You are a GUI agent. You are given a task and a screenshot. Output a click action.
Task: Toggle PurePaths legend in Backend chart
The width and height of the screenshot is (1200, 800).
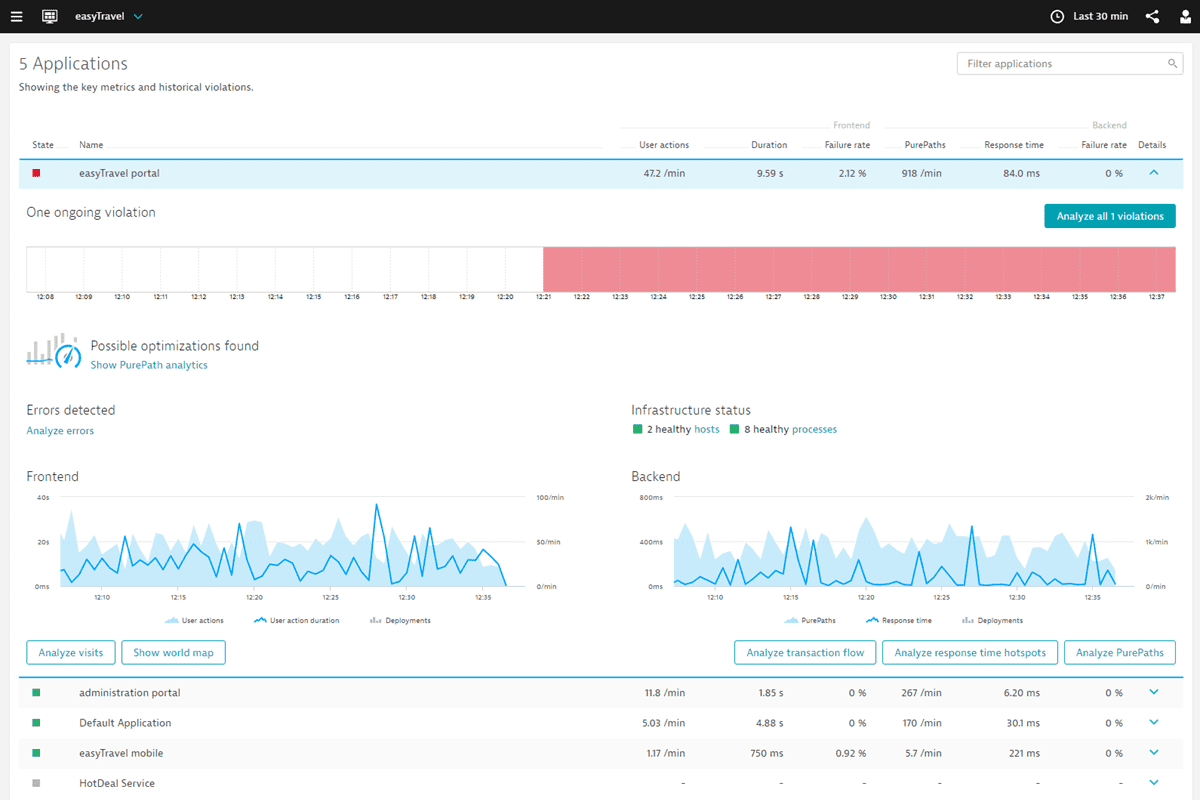(x=812, y=620)
